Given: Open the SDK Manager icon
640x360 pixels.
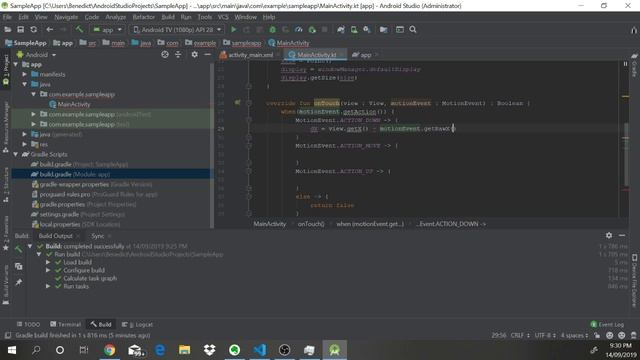Looking at the screenshot, I should (367, 29).
